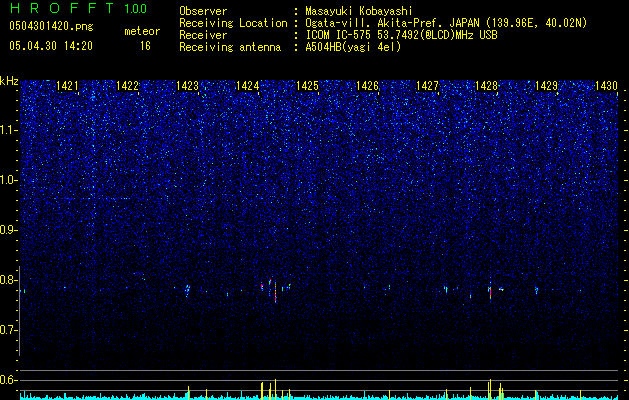Screen dimensions: 629x400
Task: Click antenna value A504HB(yagi 4el)
Action: click(353, 47)
